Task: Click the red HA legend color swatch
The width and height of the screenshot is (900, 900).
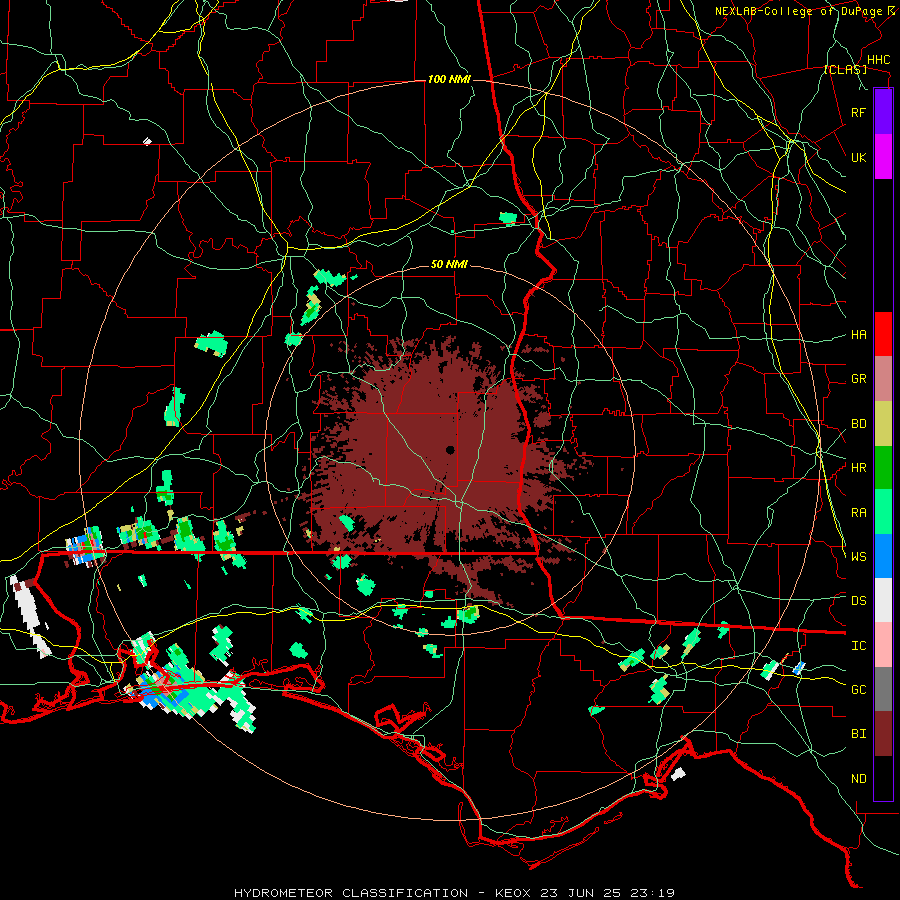Action: pos(883,334)
